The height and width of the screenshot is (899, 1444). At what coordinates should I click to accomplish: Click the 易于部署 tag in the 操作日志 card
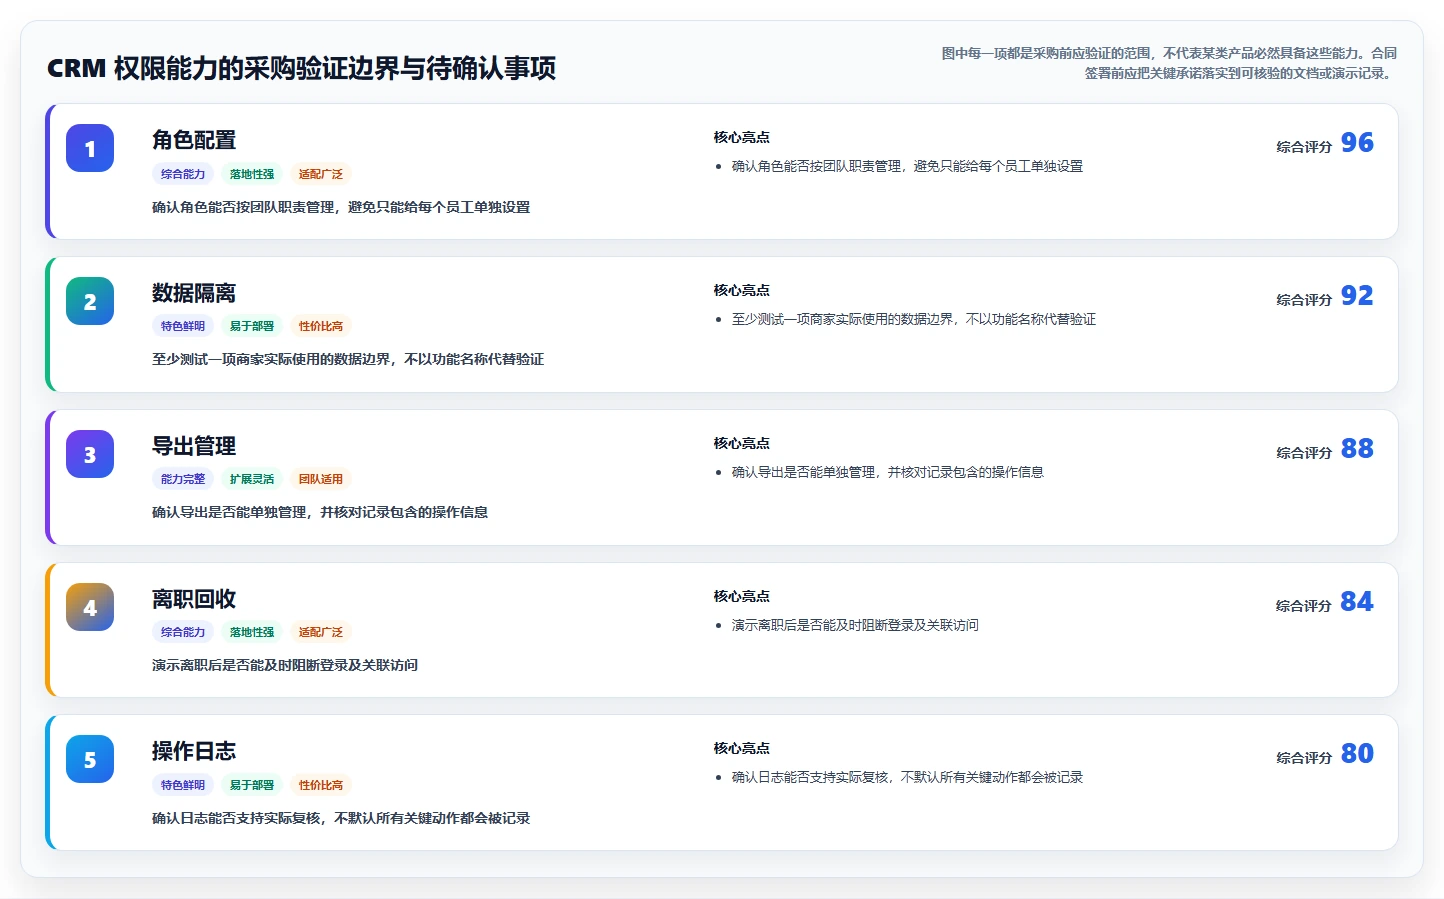click(252, 785)
